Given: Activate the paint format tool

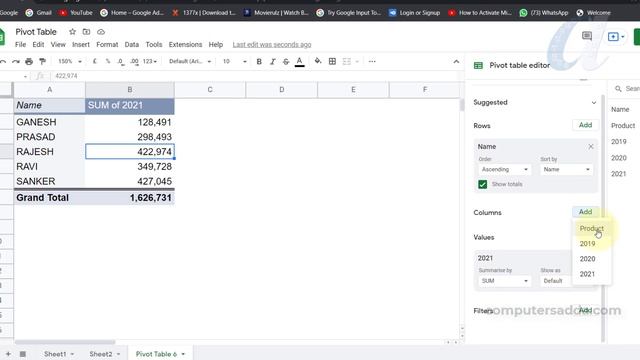Looking at the screenshot, I should [x=42, y=62].
